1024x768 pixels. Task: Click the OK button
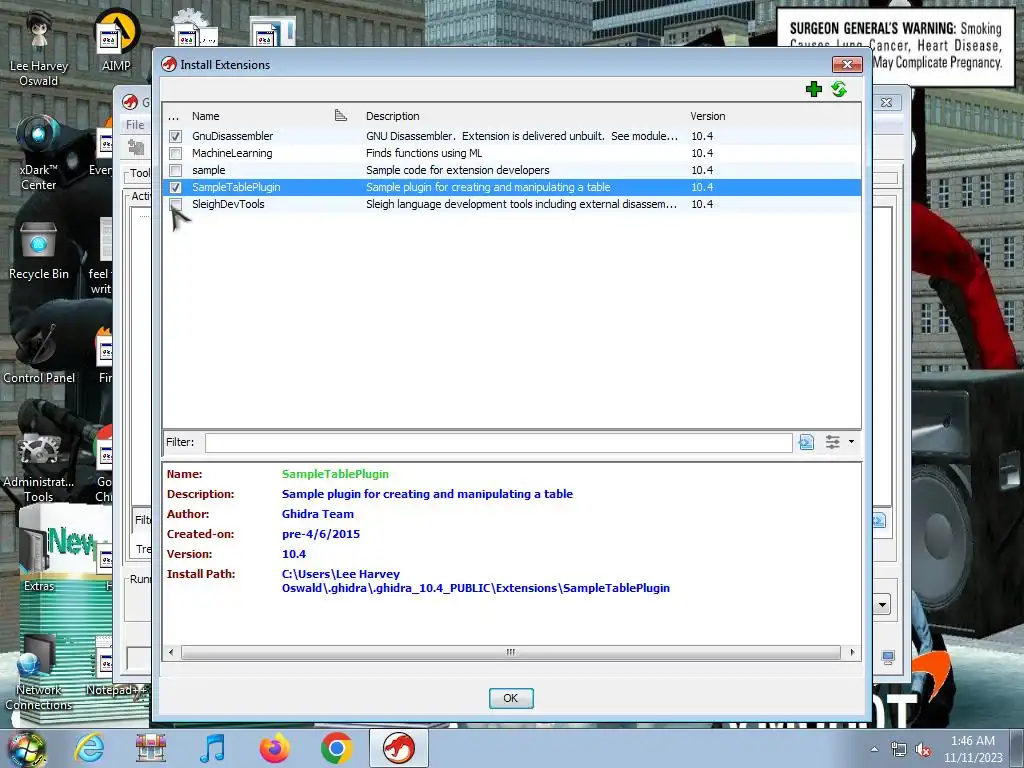click(511, 698)
